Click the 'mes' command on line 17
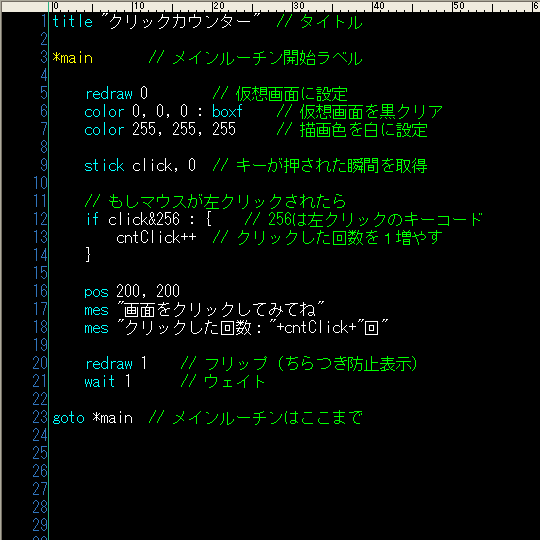Viewport: 540px width, 540px height. tap(96, 310)
